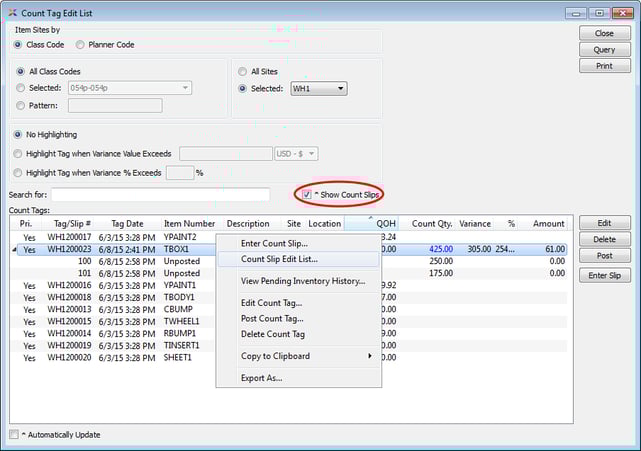The height and width of the screenshot is (451, 641).
Task: Click the Enter Slip button
Action: click(x=604, y=275)
